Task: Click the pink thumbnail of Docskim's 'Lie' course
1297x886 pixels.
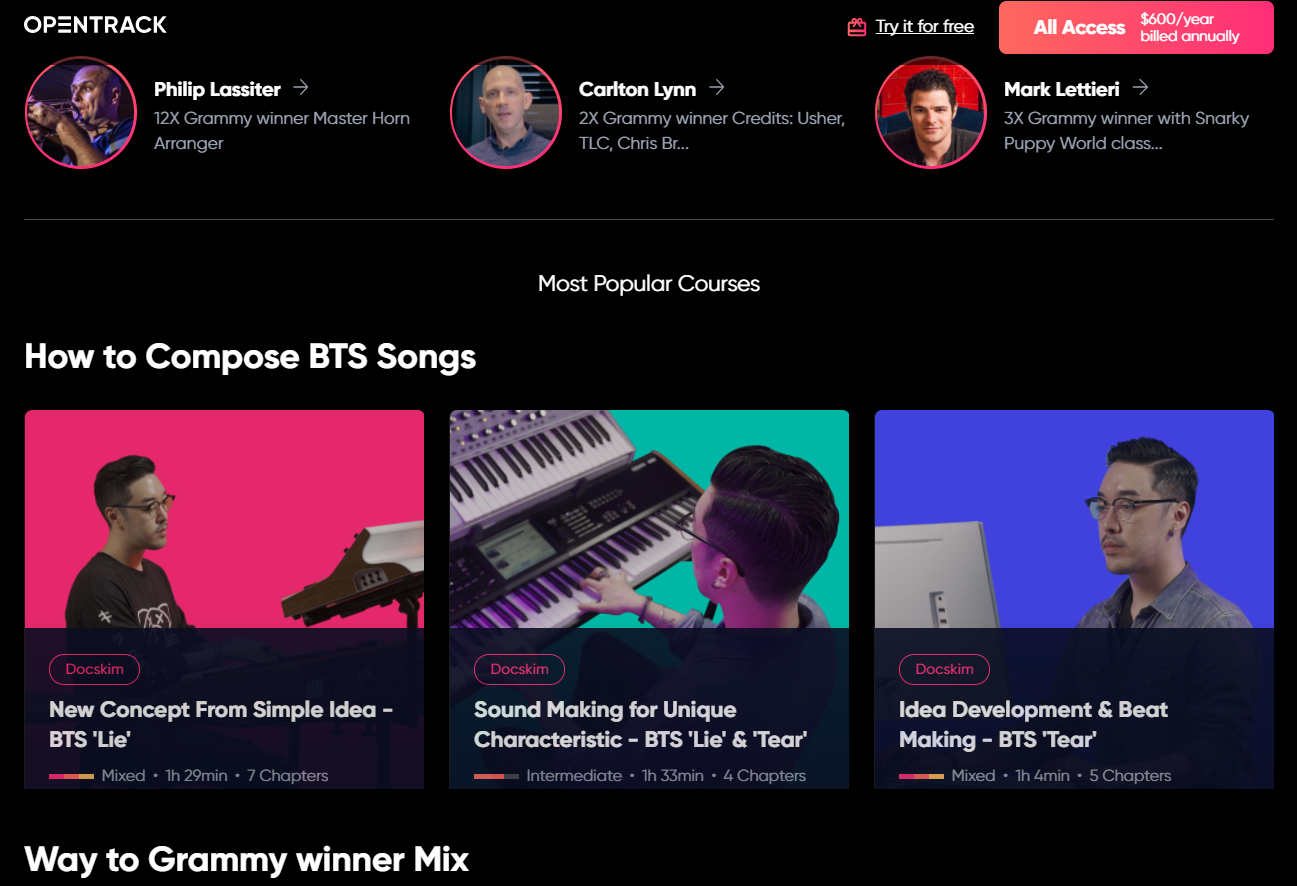Action: click(224, 519)
